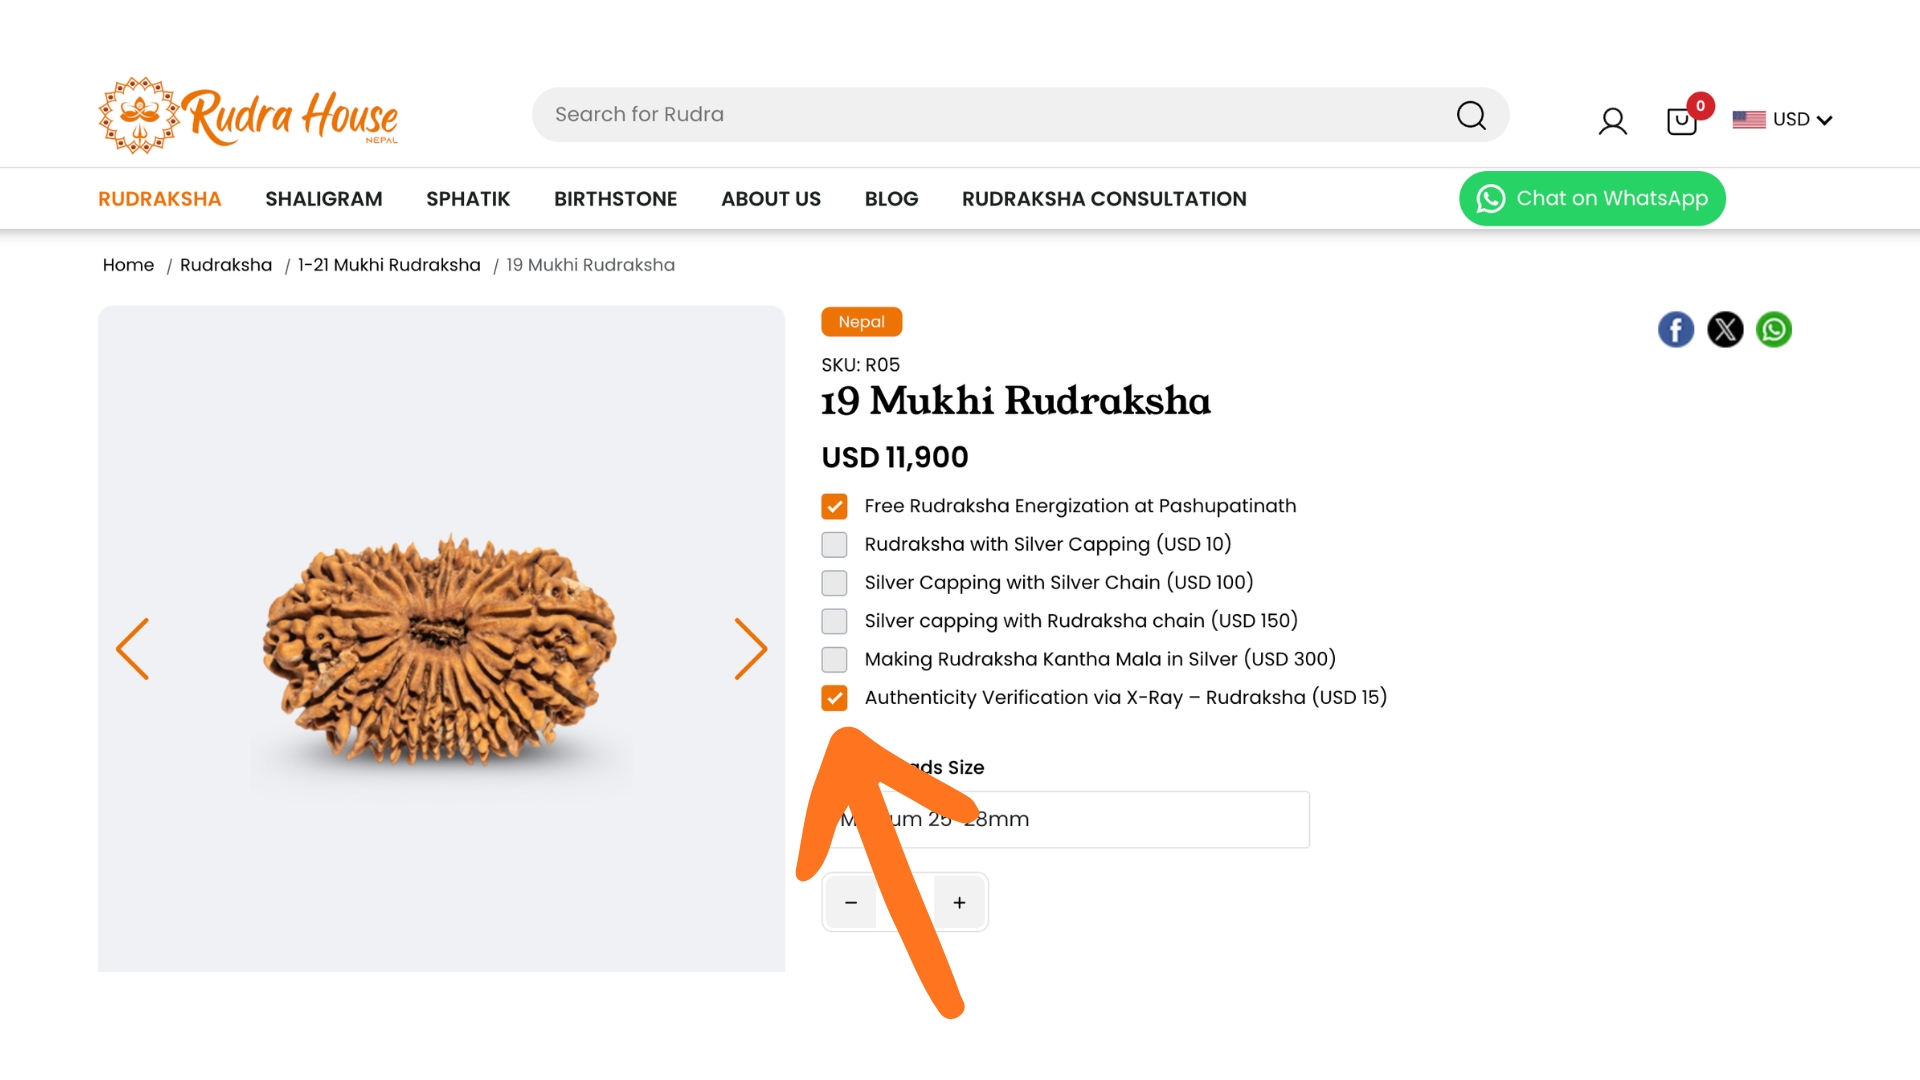Open the user account icon
This screenshot has height=1080, width=1920.
[x=1612, y=121]
